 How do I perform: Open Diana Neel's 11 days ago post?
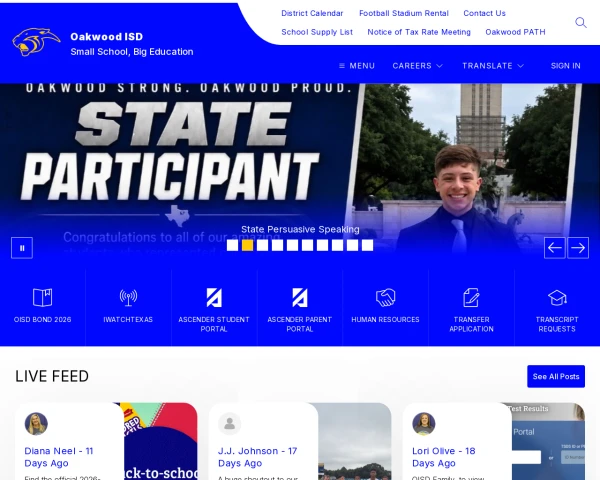point(59,457)
